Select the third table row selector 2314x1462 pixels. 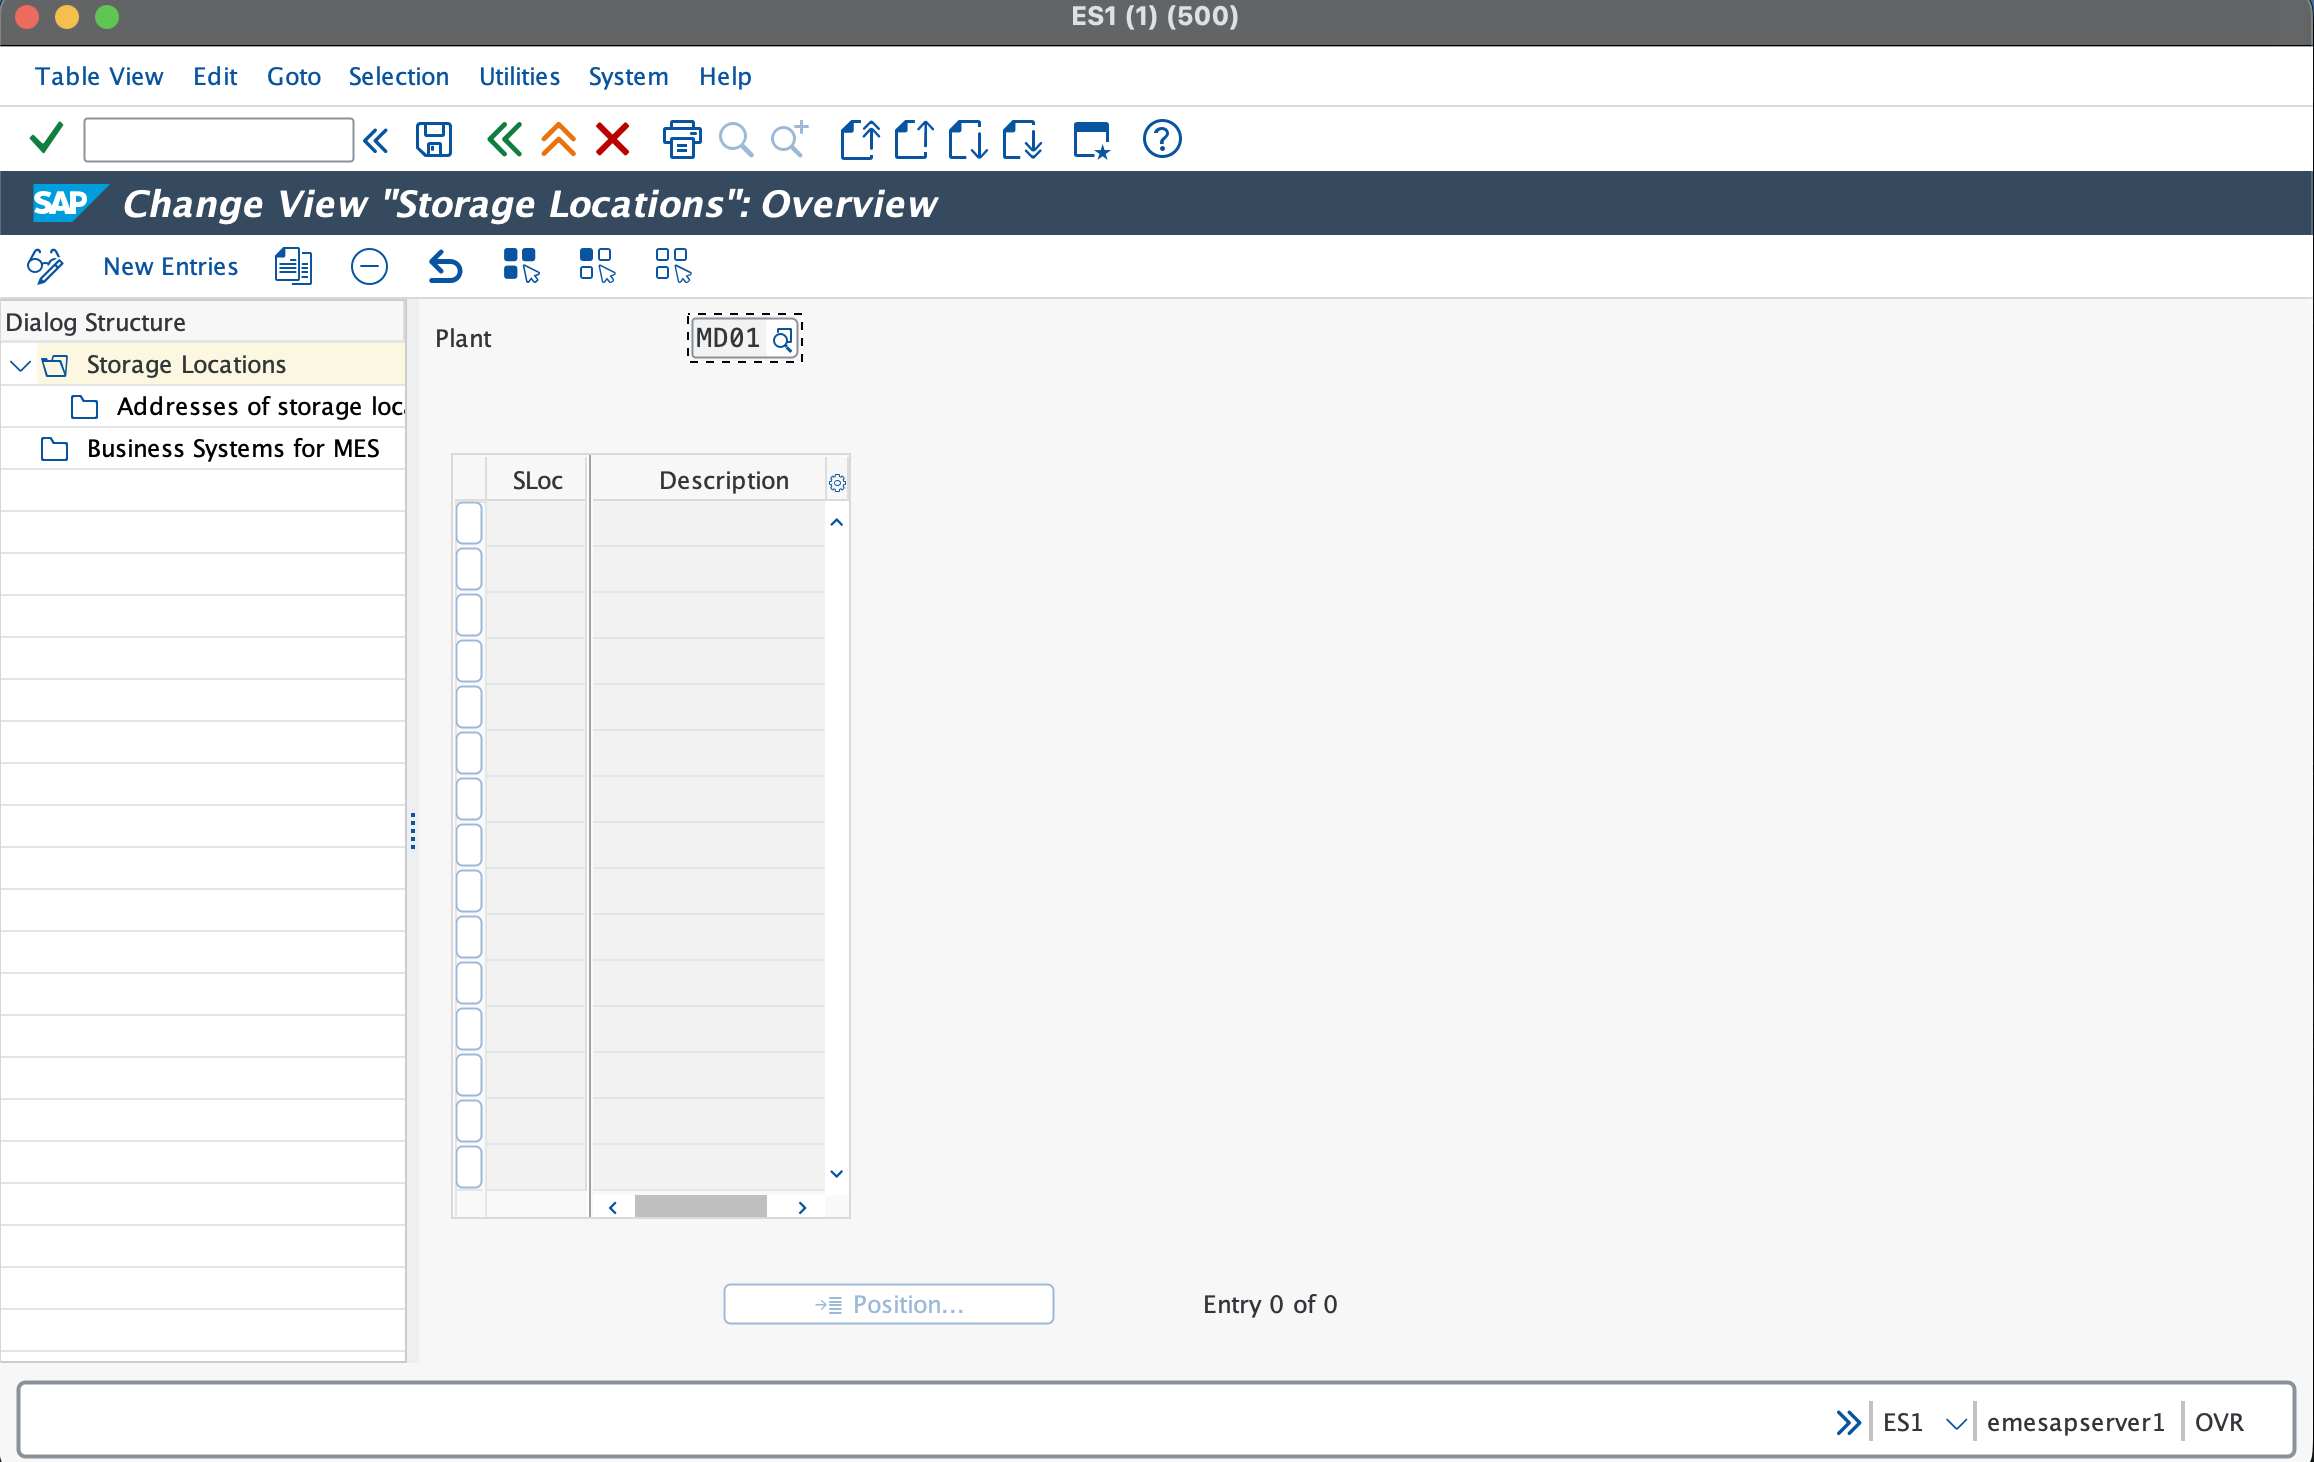click(469, 615)
